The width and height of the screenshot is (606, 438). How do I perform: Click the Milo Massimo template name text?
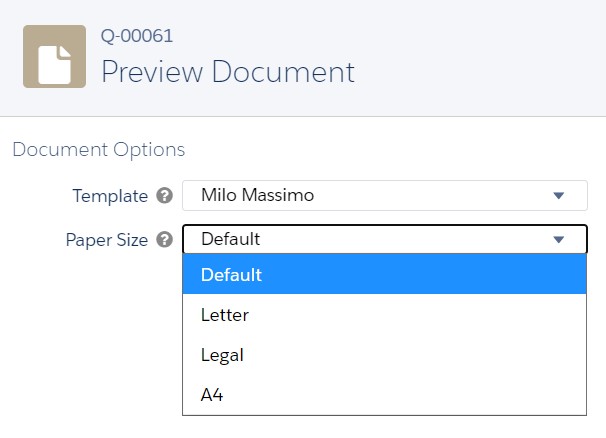coord(257,195)
